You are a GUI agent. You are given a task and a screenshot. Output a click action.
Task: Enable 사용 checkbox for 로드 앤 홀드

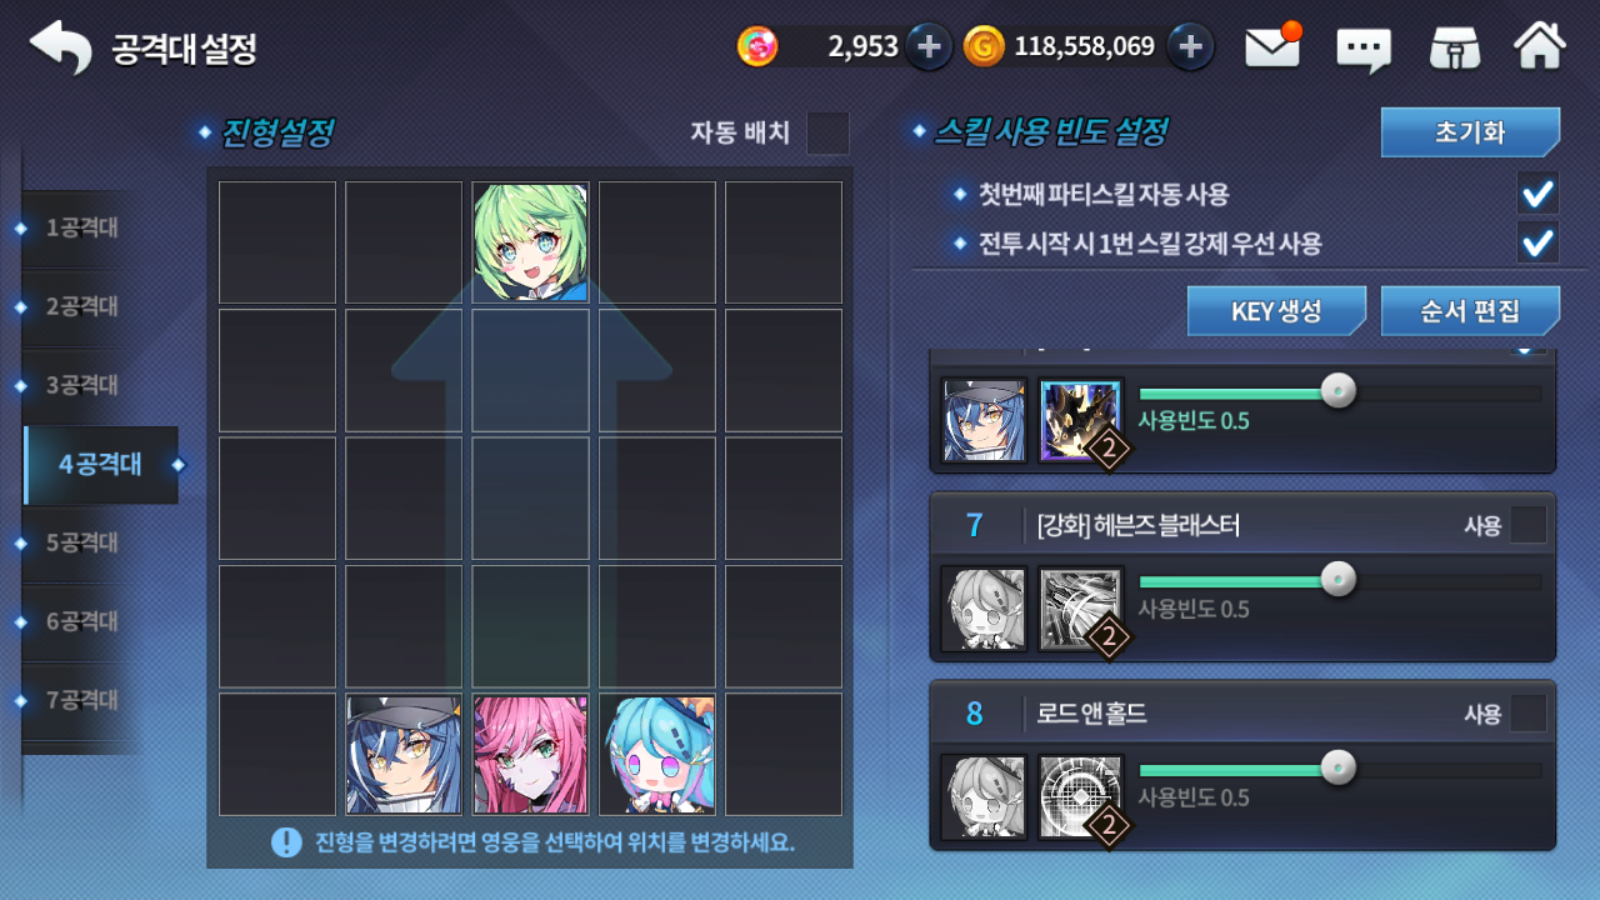click(1528, 713)
